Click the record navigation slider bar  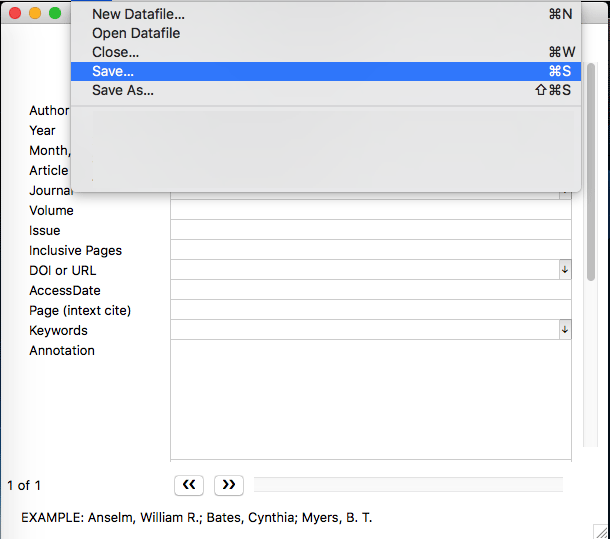pos(408,485)
